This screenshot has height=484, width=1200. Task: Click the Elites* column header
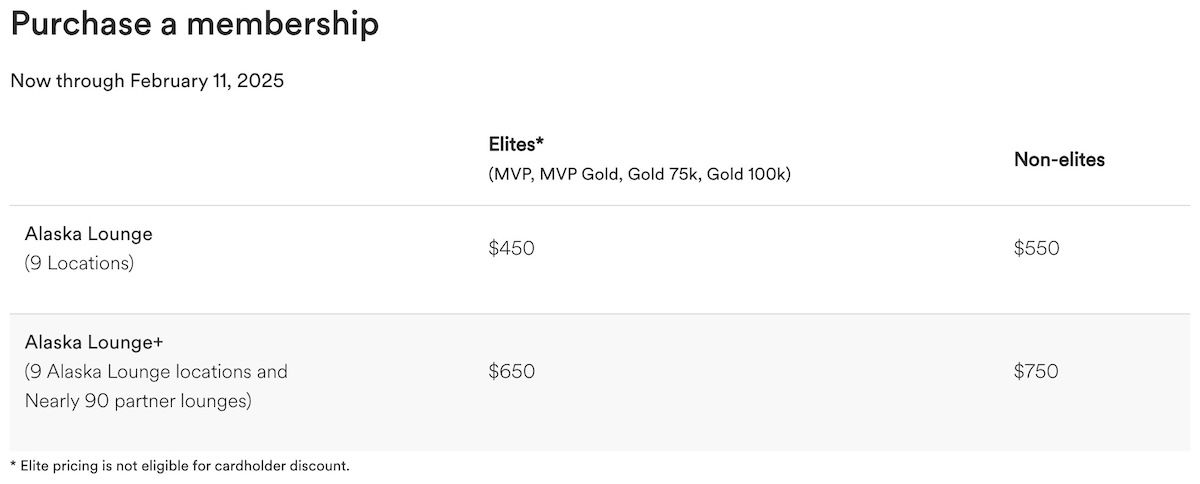click(516, 143)
